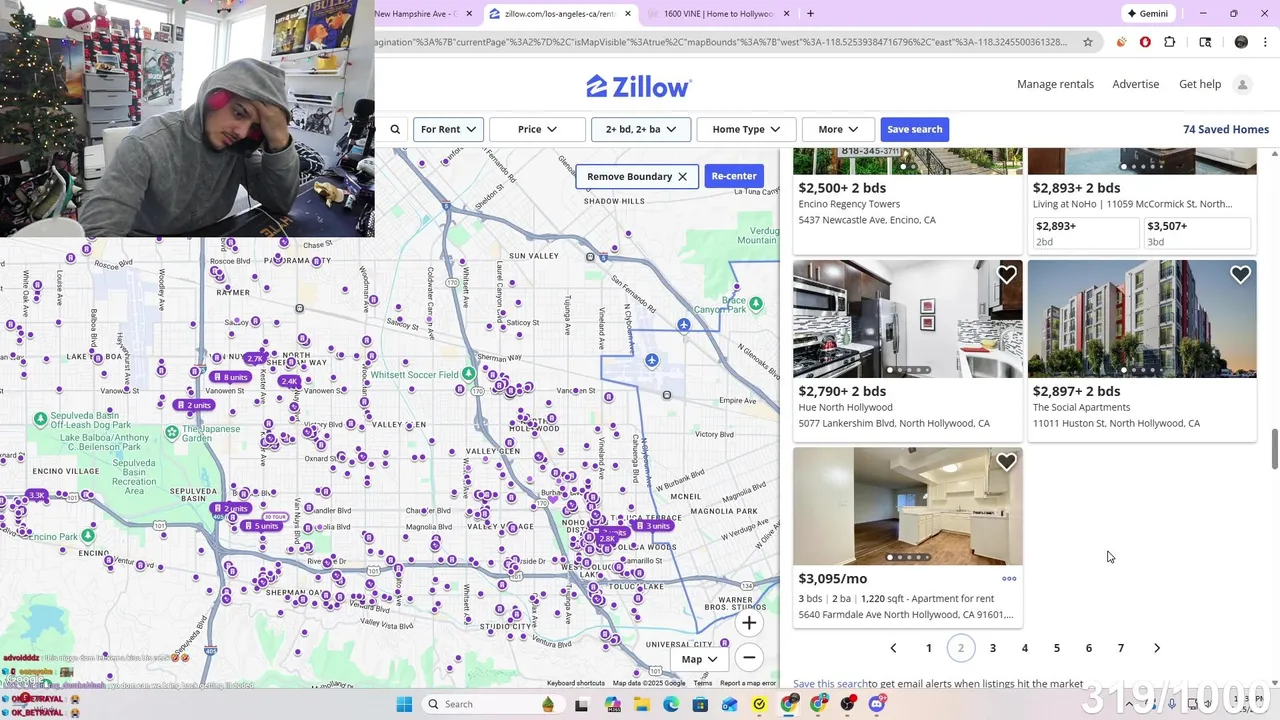Open the 2+ bd, 2+ ba filter
The height and width of the screenshot is (720, 1280).
pyautogui.click(x=640, y=129)
